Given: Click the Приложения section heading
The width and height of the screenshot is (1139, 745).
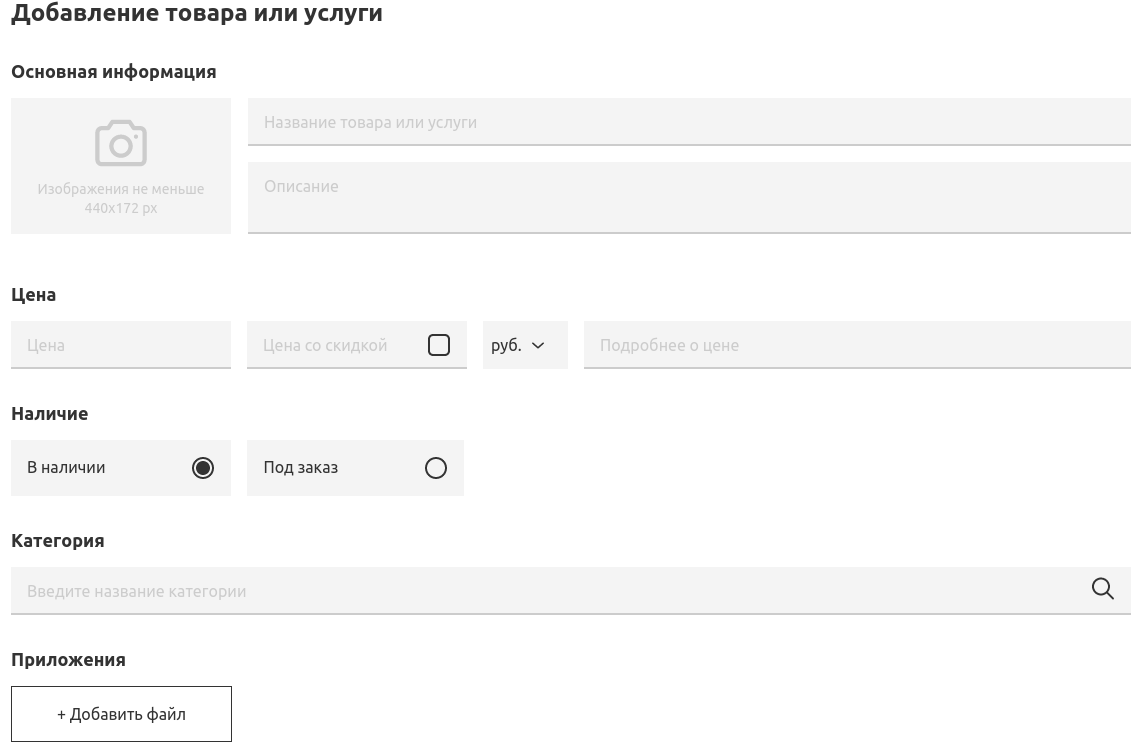Looking at the screenshot, I should (x=68, y=660).
